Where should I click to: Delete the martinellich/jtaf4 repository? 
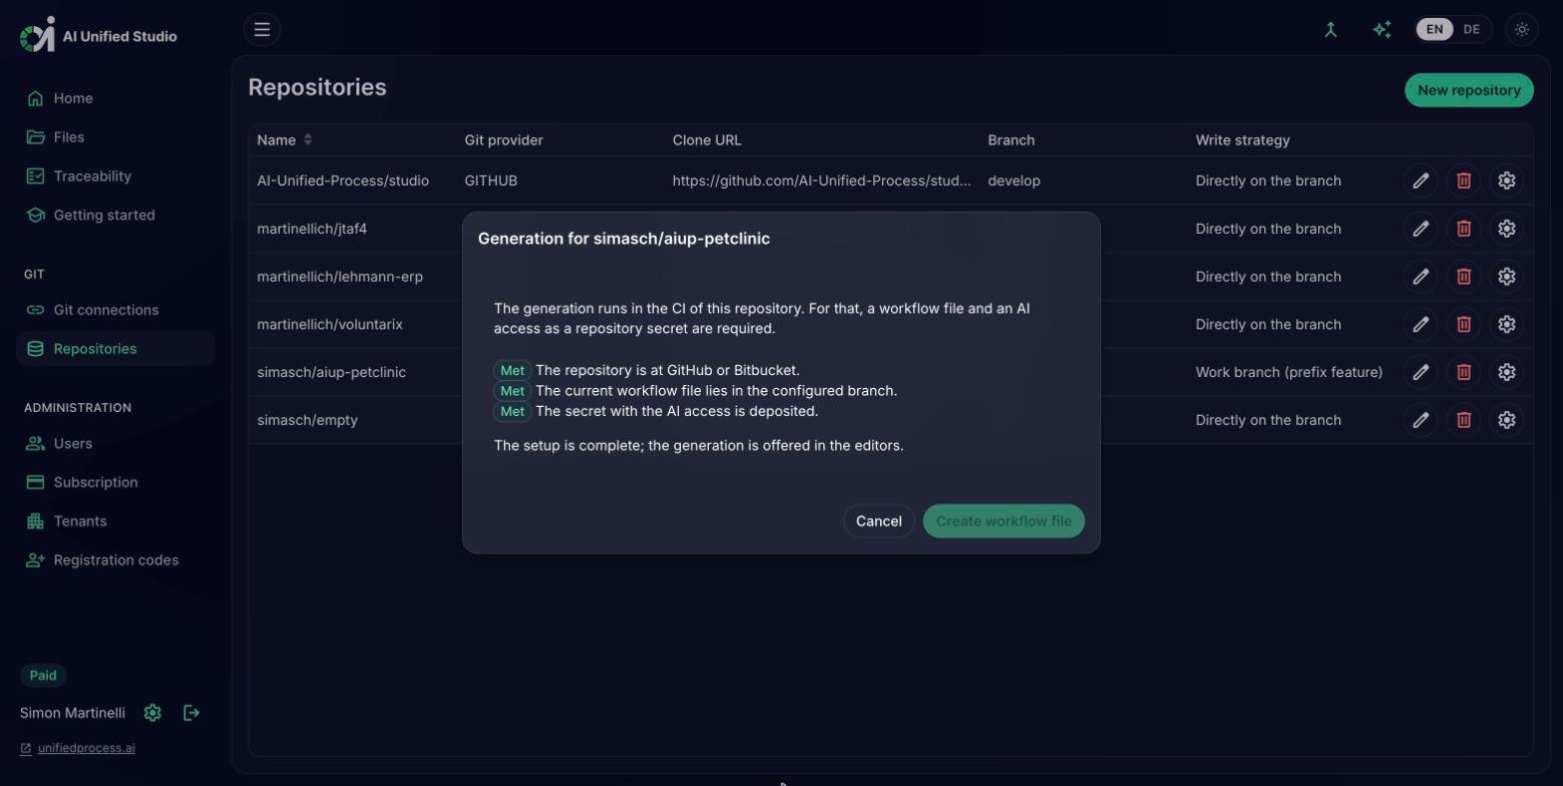tap(1463, 229)
